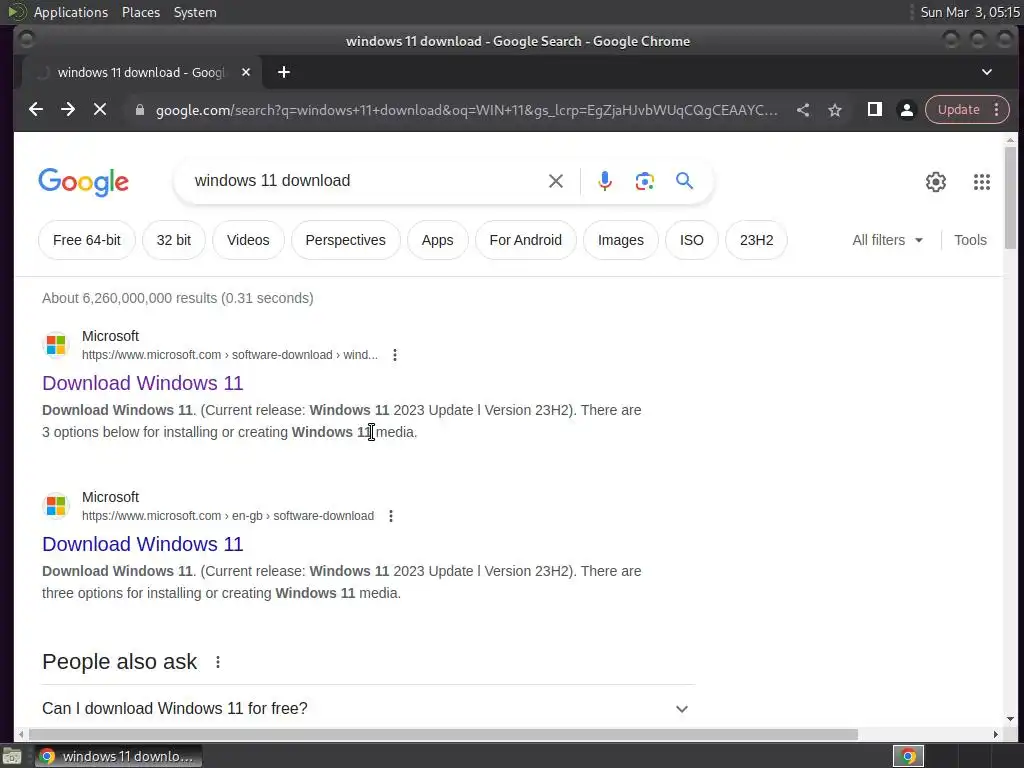The image size is (1024, 768).
Task: Open more options for first Microsoft result
Action: pos(394,355)
